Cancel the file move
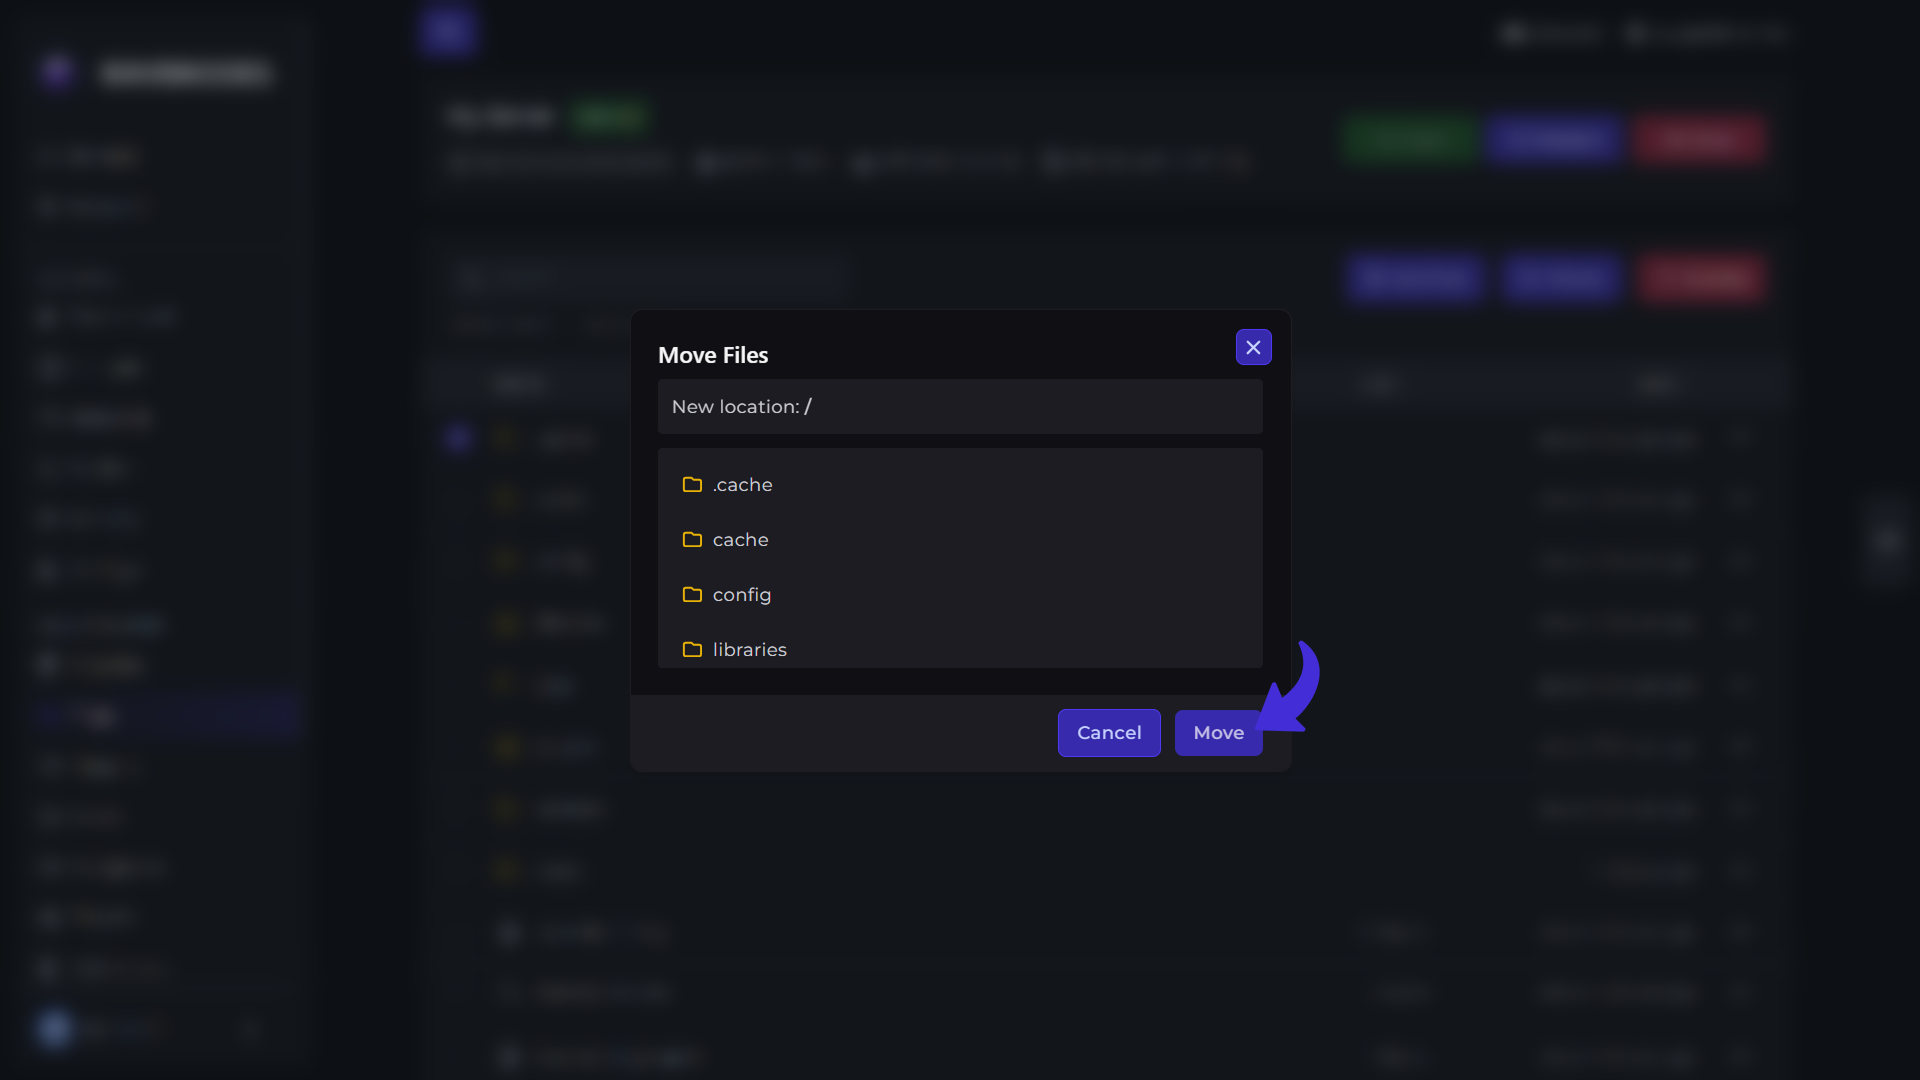Viewport: 1920px width, 1080px height. click(1109, 733)
